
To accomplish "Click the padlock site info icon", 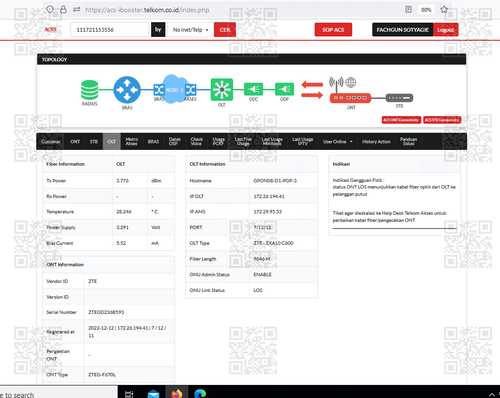I will pyautogui.click(x=63, y=9).
